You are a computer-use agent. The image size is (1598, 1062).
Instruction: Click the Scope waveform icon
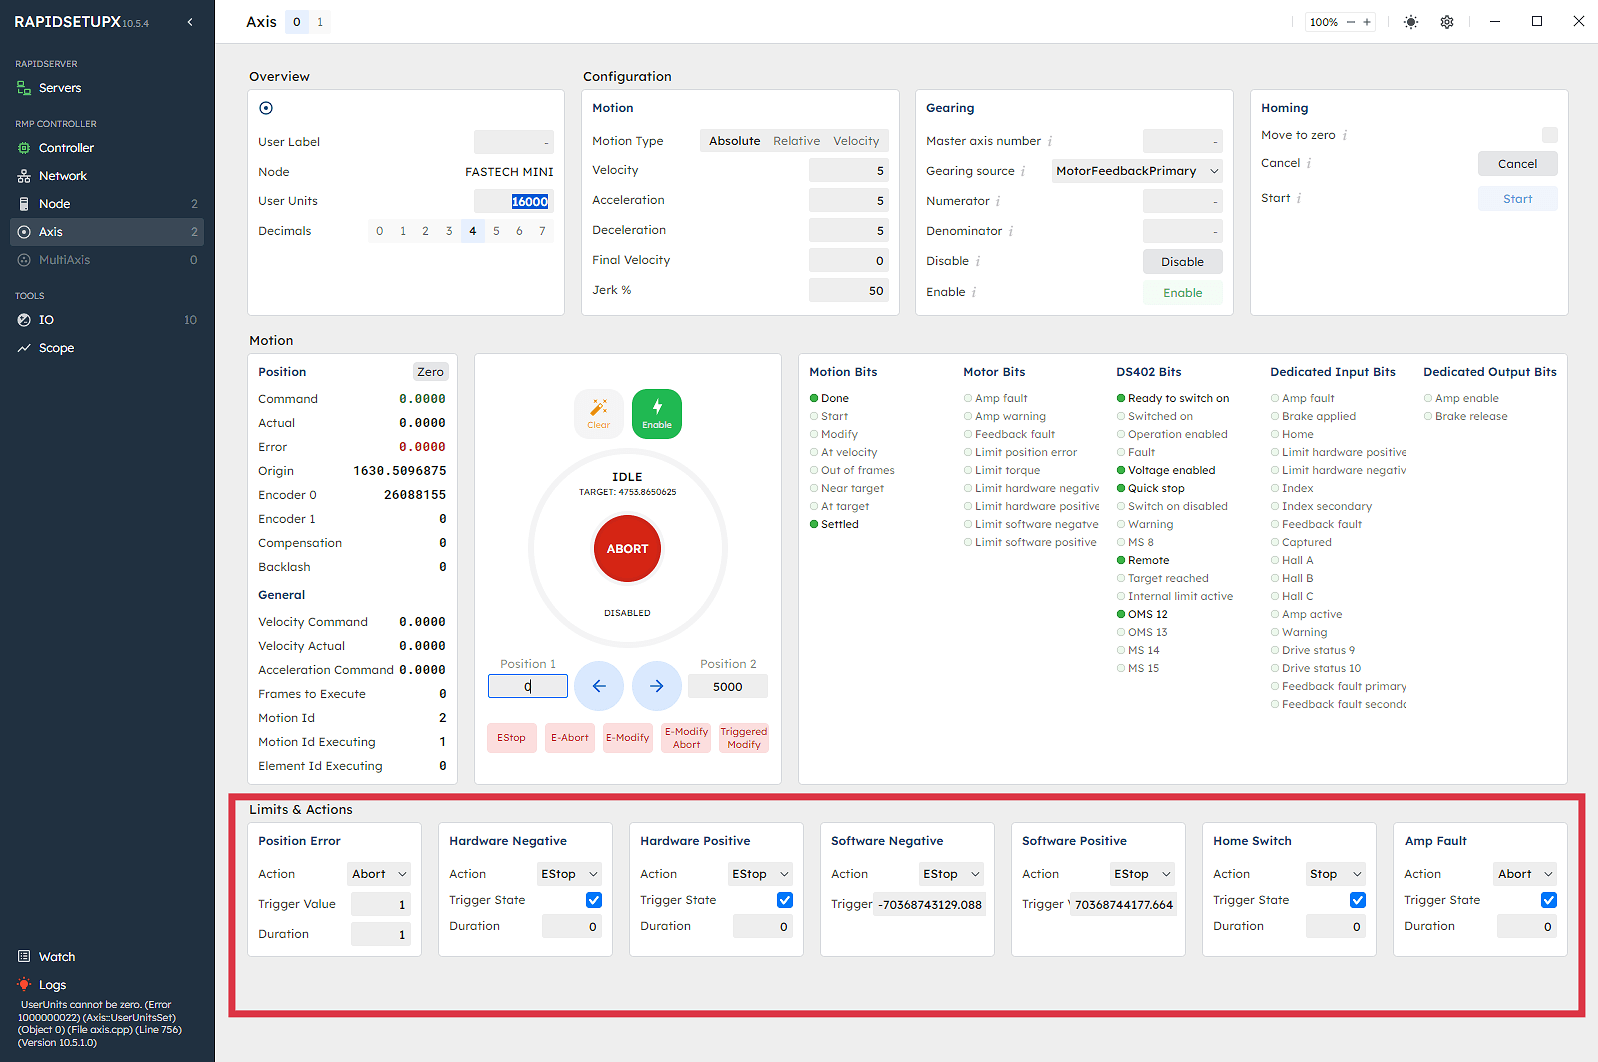point(24,348)
